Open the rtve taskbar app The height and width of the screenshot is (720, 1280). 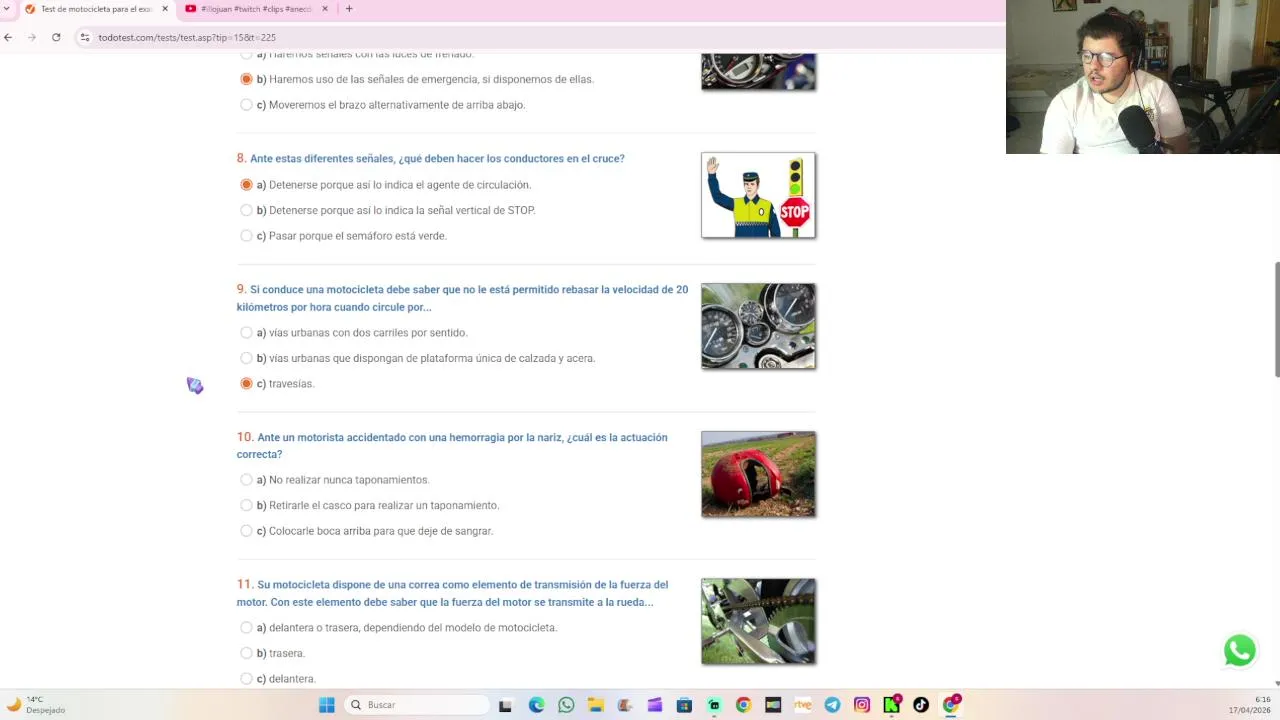point(802,705)
